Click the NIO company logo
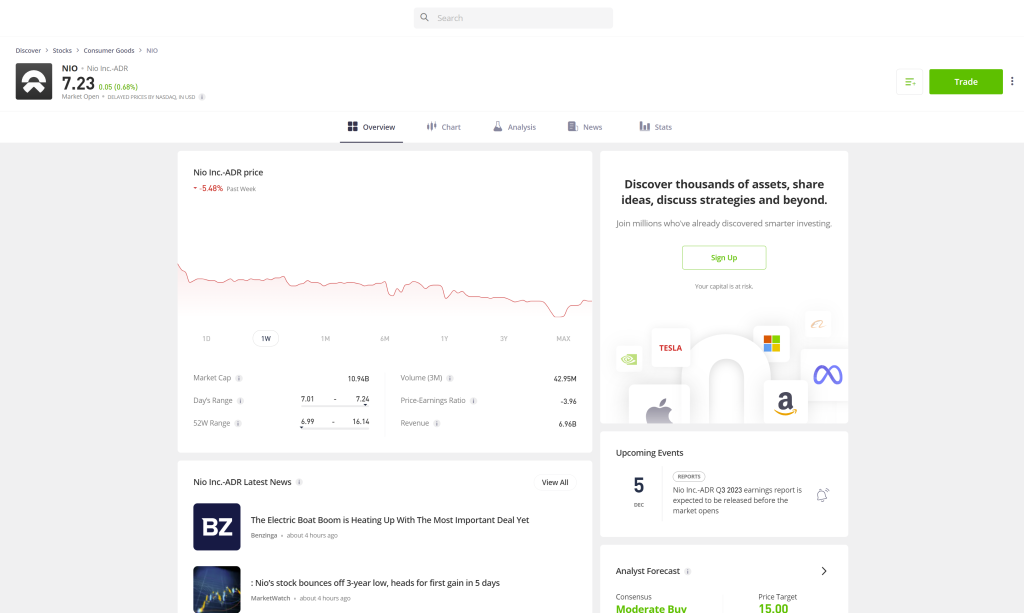This screenshot has width=1024, height=613. 33,81
